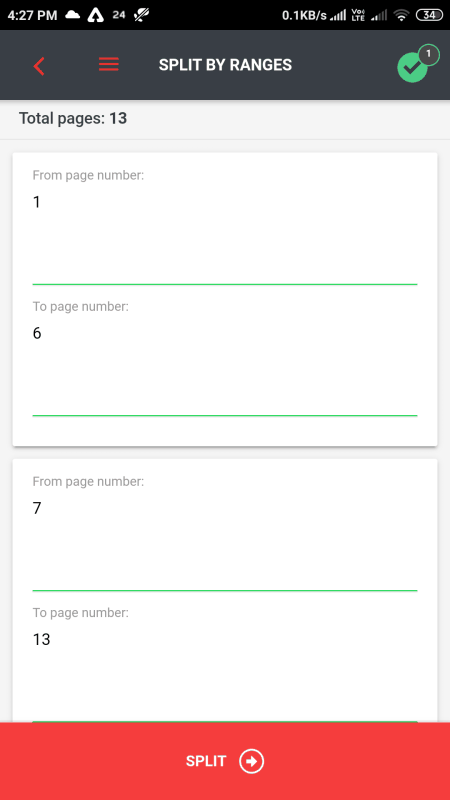
Task: Tap the clock showing 4:27 PM
Action: [x=33, y=16]
